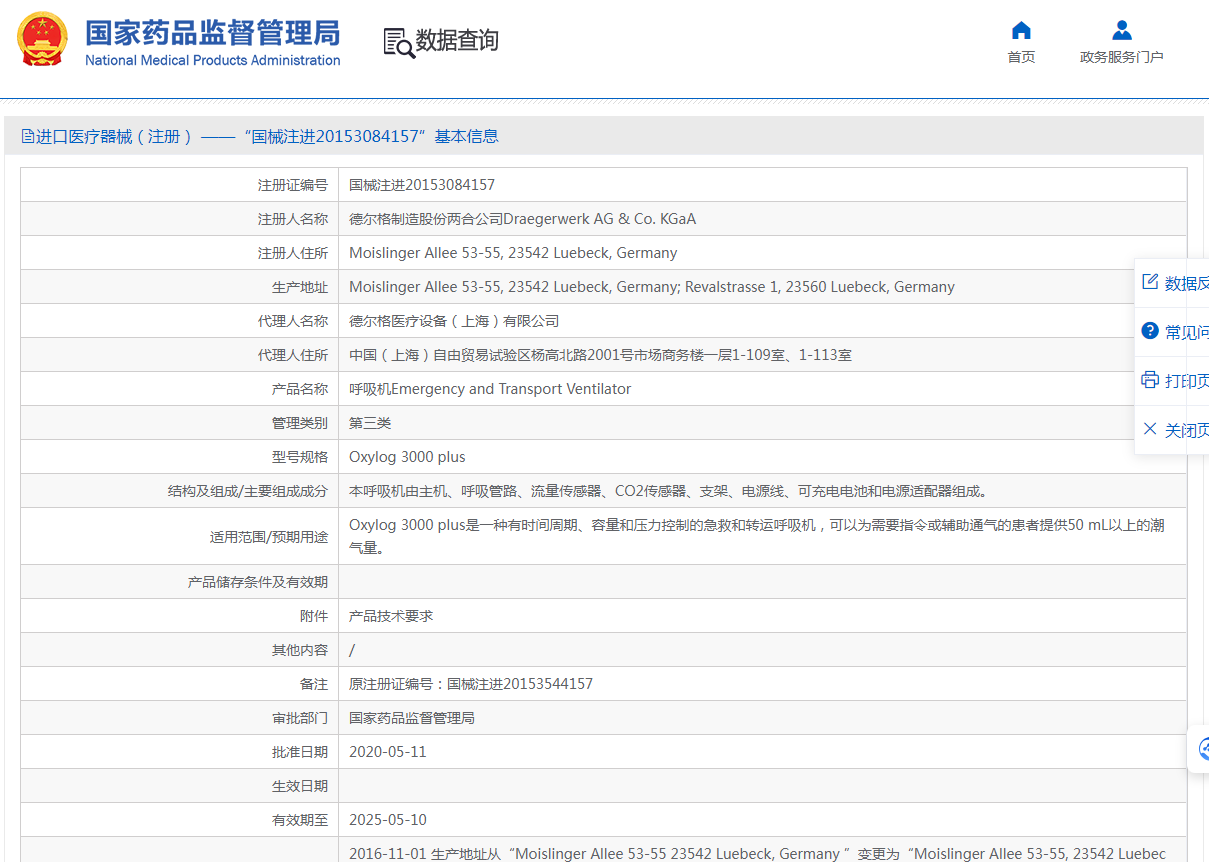Click remark 原注册证编号：国械注进20153544157

pos(471,684)
